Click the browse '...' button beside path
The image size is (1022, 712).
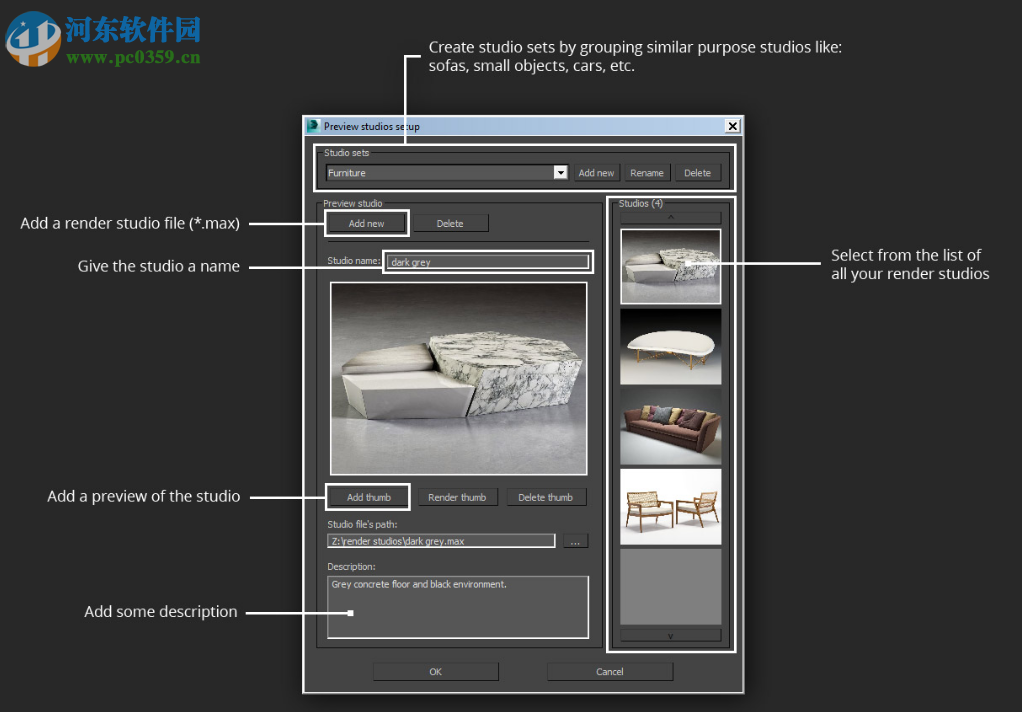pos(575,541)
